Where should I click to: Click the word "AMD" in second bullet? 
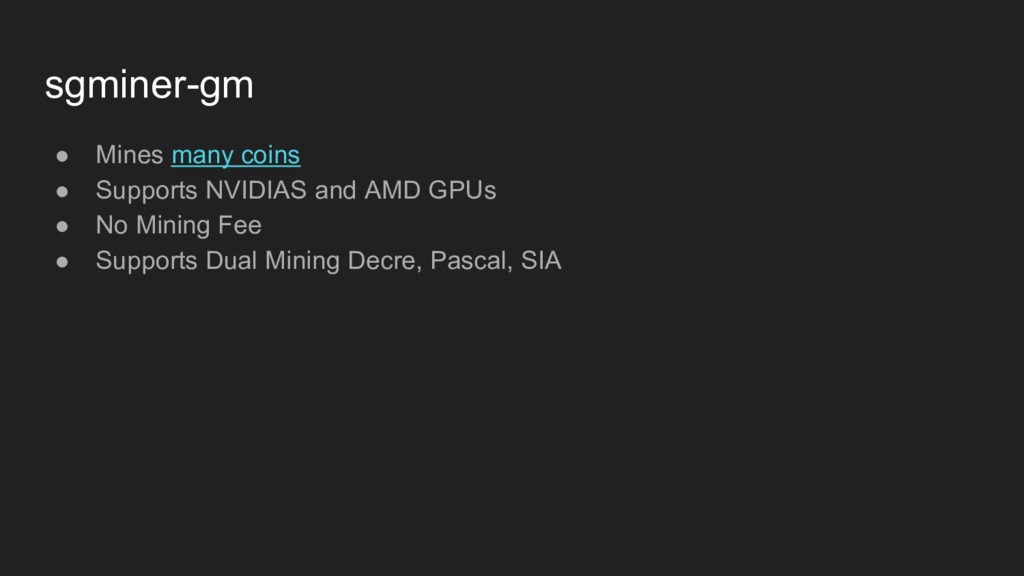coord(392,190)
